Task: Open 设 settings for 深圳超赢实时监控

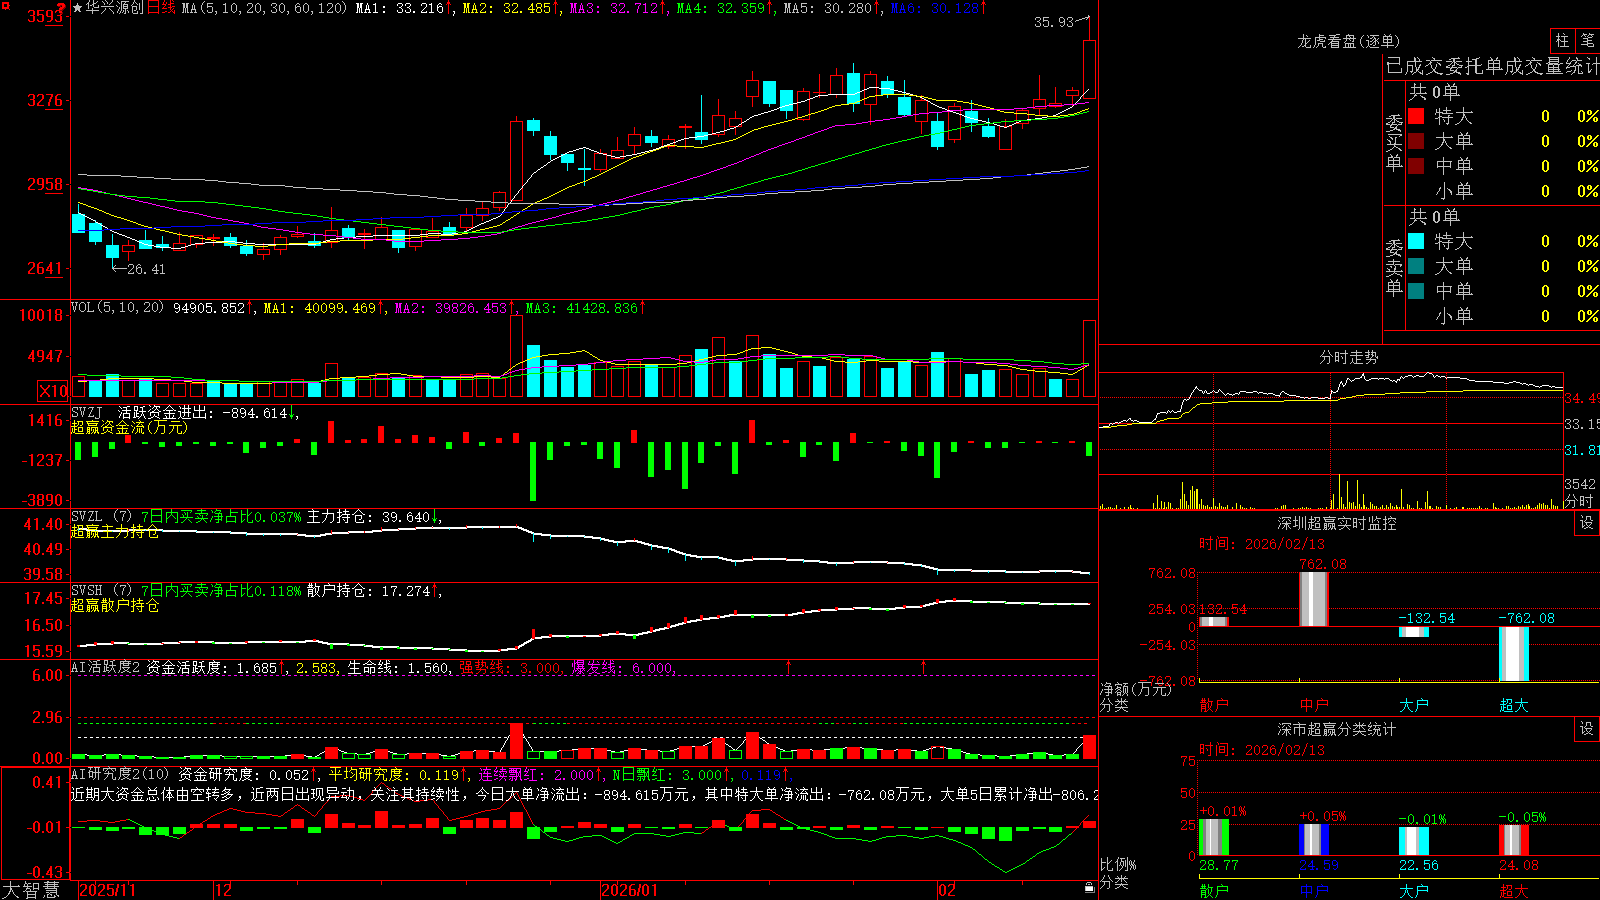Action: coord(1587,523)
